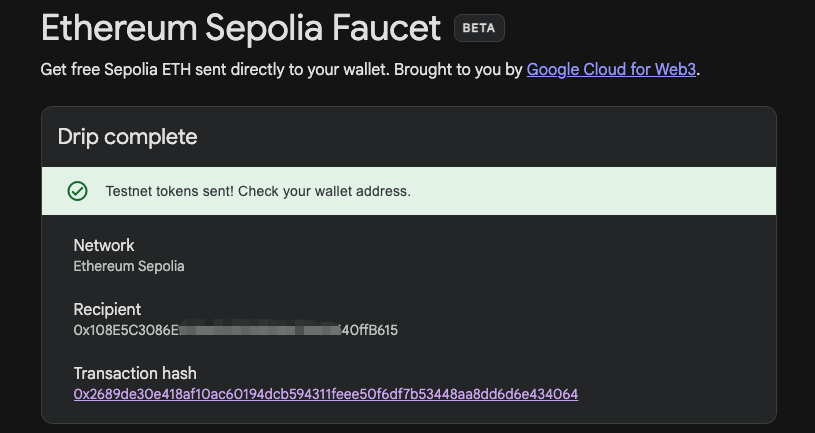Click the recipient address ending 40ffB615

point(370,330)
